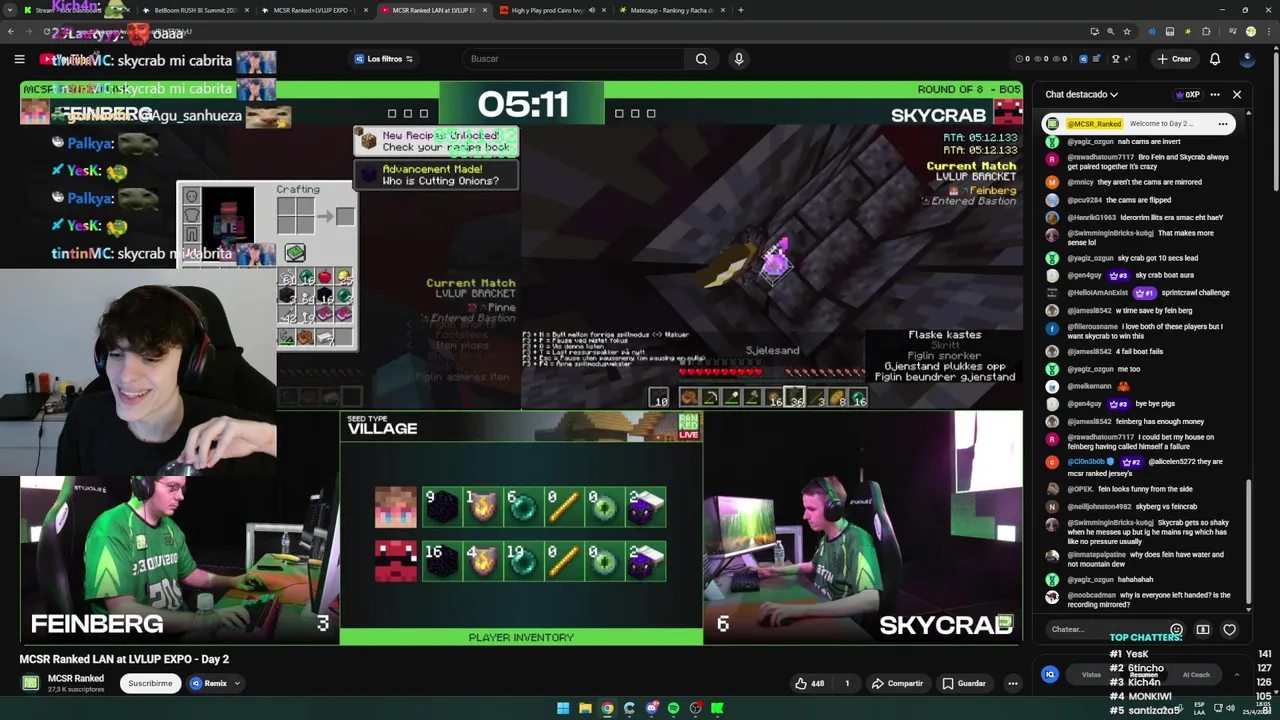Screen dimensions: 1280x720
Task: Open the notifications bell
Action: 1215,59
